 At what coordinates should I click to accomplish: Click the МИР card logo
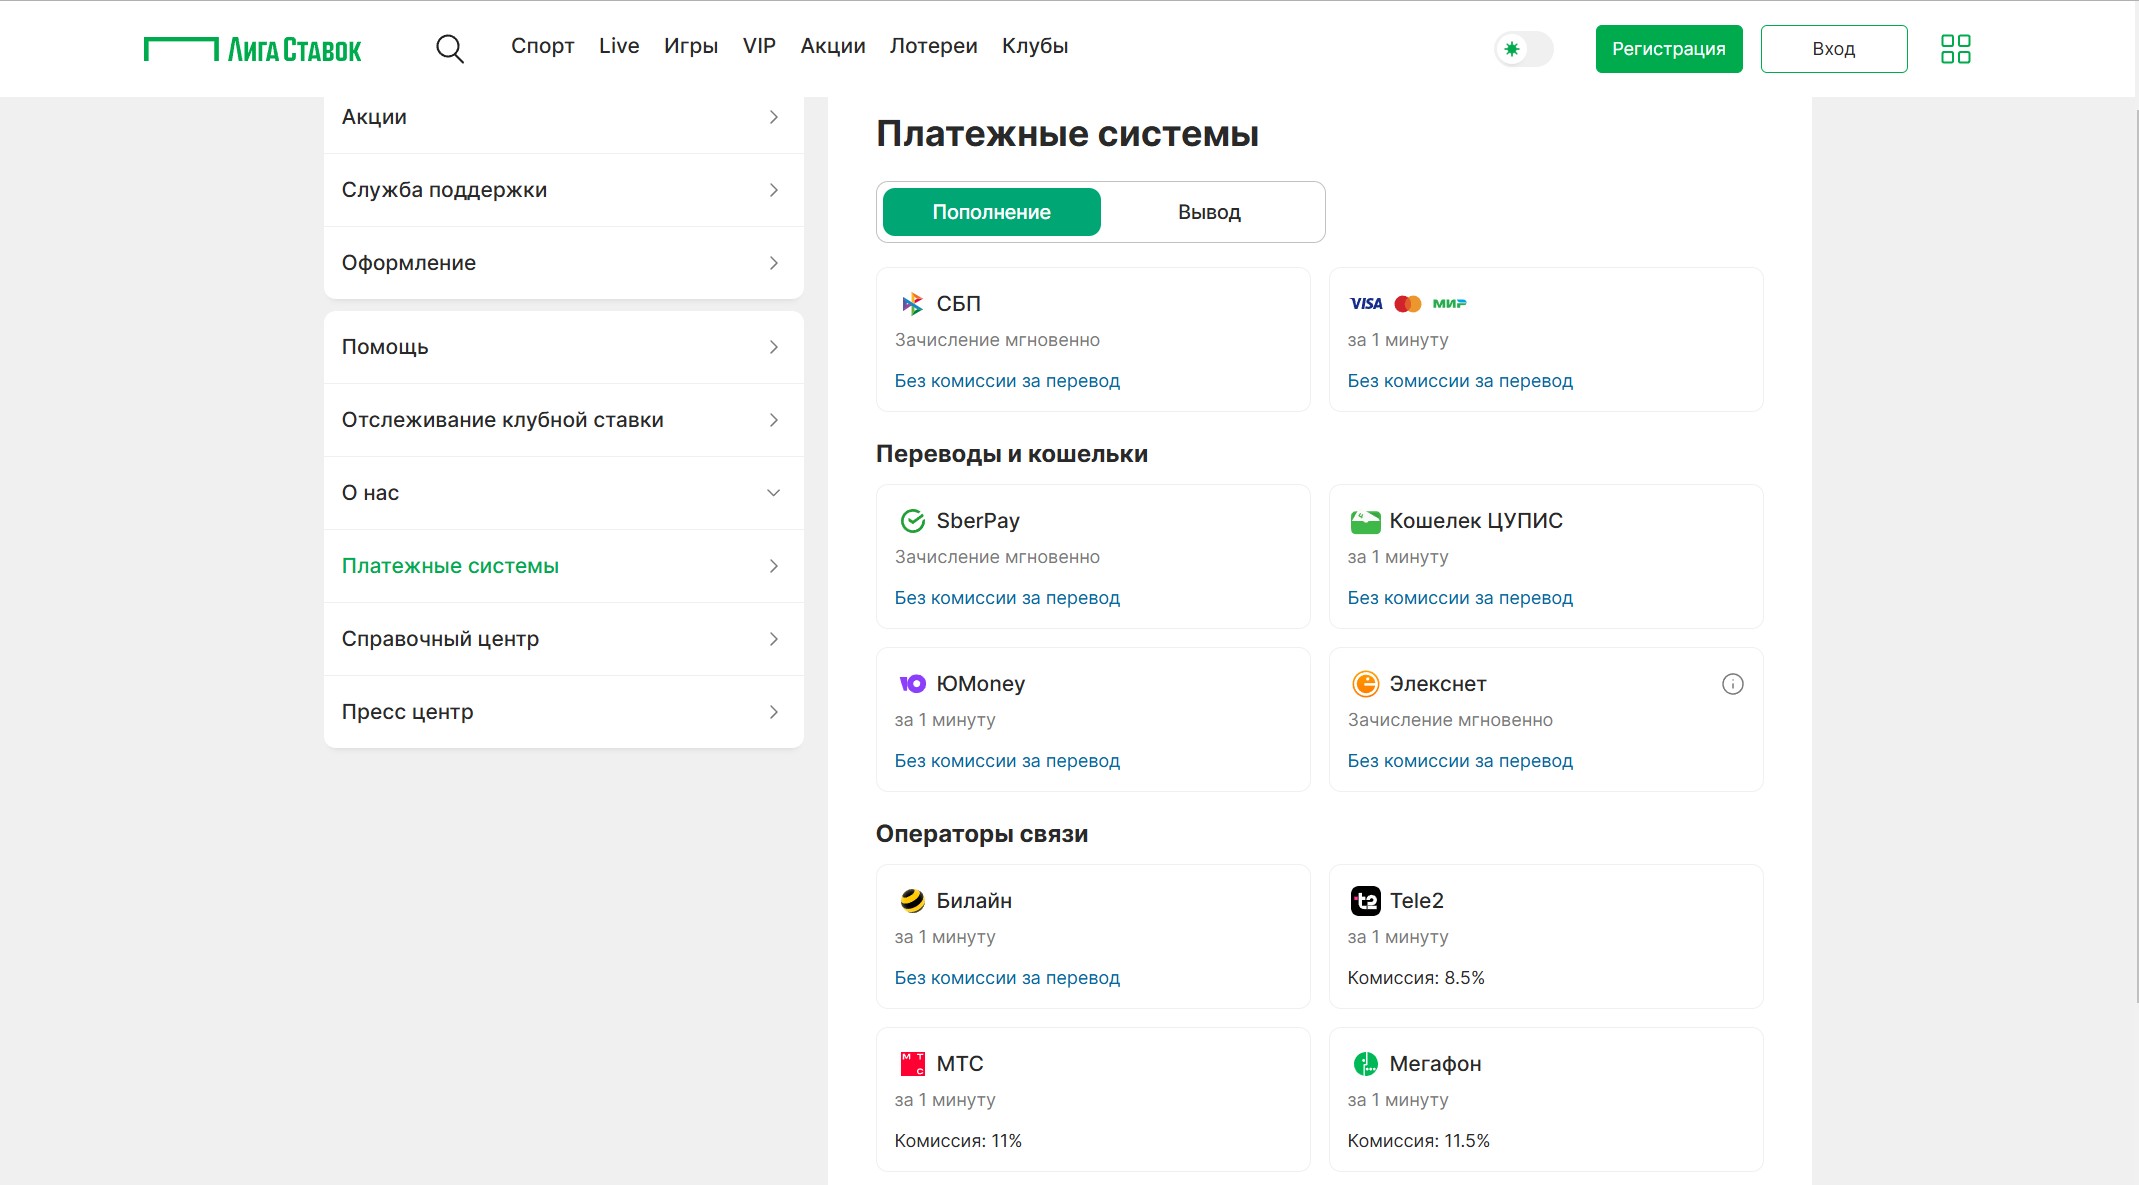(x=1449, y=304)
